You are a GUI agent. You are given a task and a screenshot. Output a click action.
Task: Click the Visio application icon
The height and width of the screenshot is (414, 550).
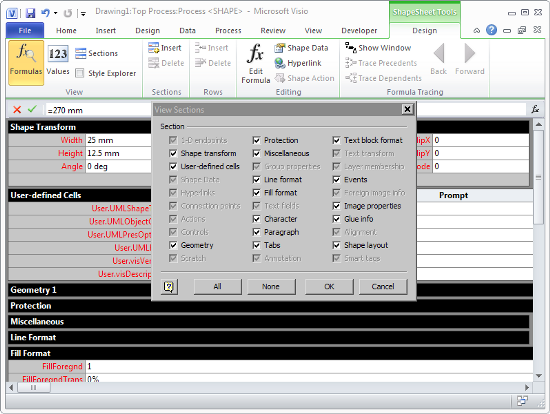click(12, 13)
